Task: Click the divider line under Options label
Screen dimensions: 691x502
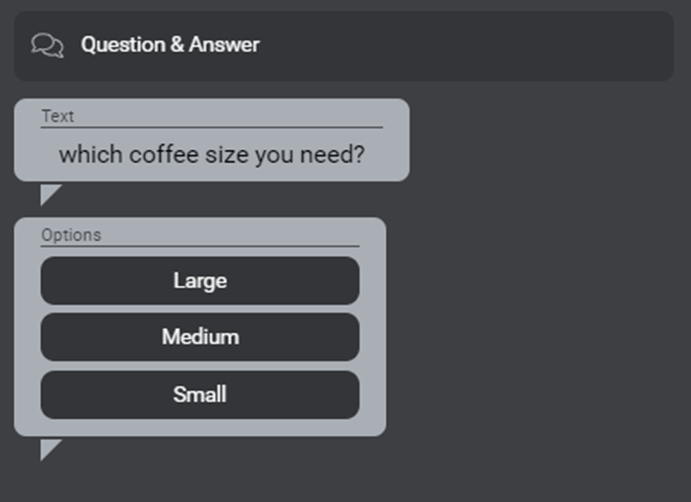Action: point(200,246)
